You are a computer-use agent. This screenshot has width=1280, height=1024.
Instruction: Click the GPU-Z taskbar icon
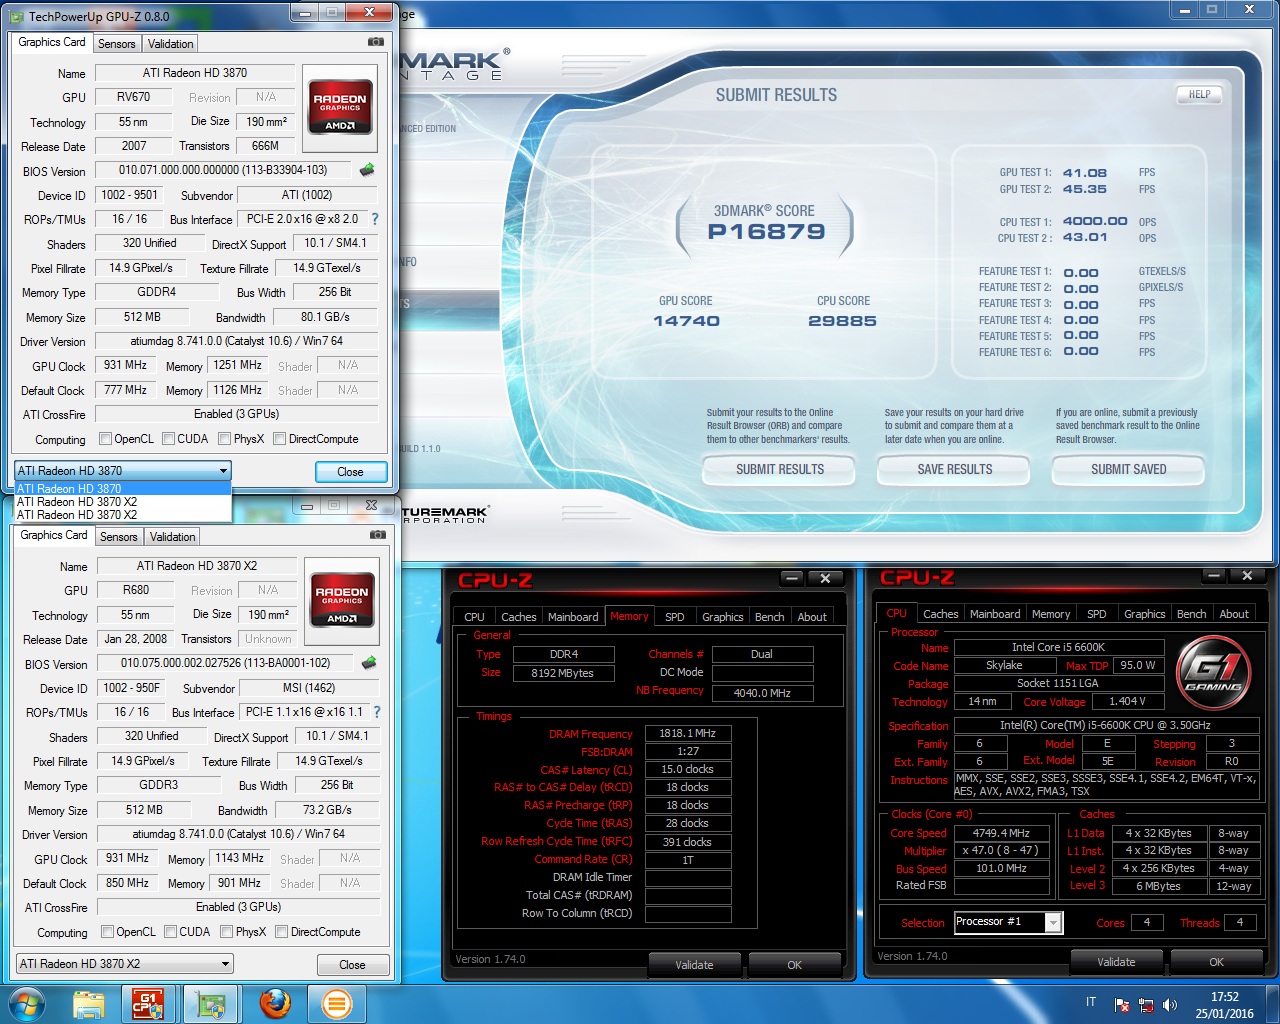pyautogui.click(x=211, y=1004)
